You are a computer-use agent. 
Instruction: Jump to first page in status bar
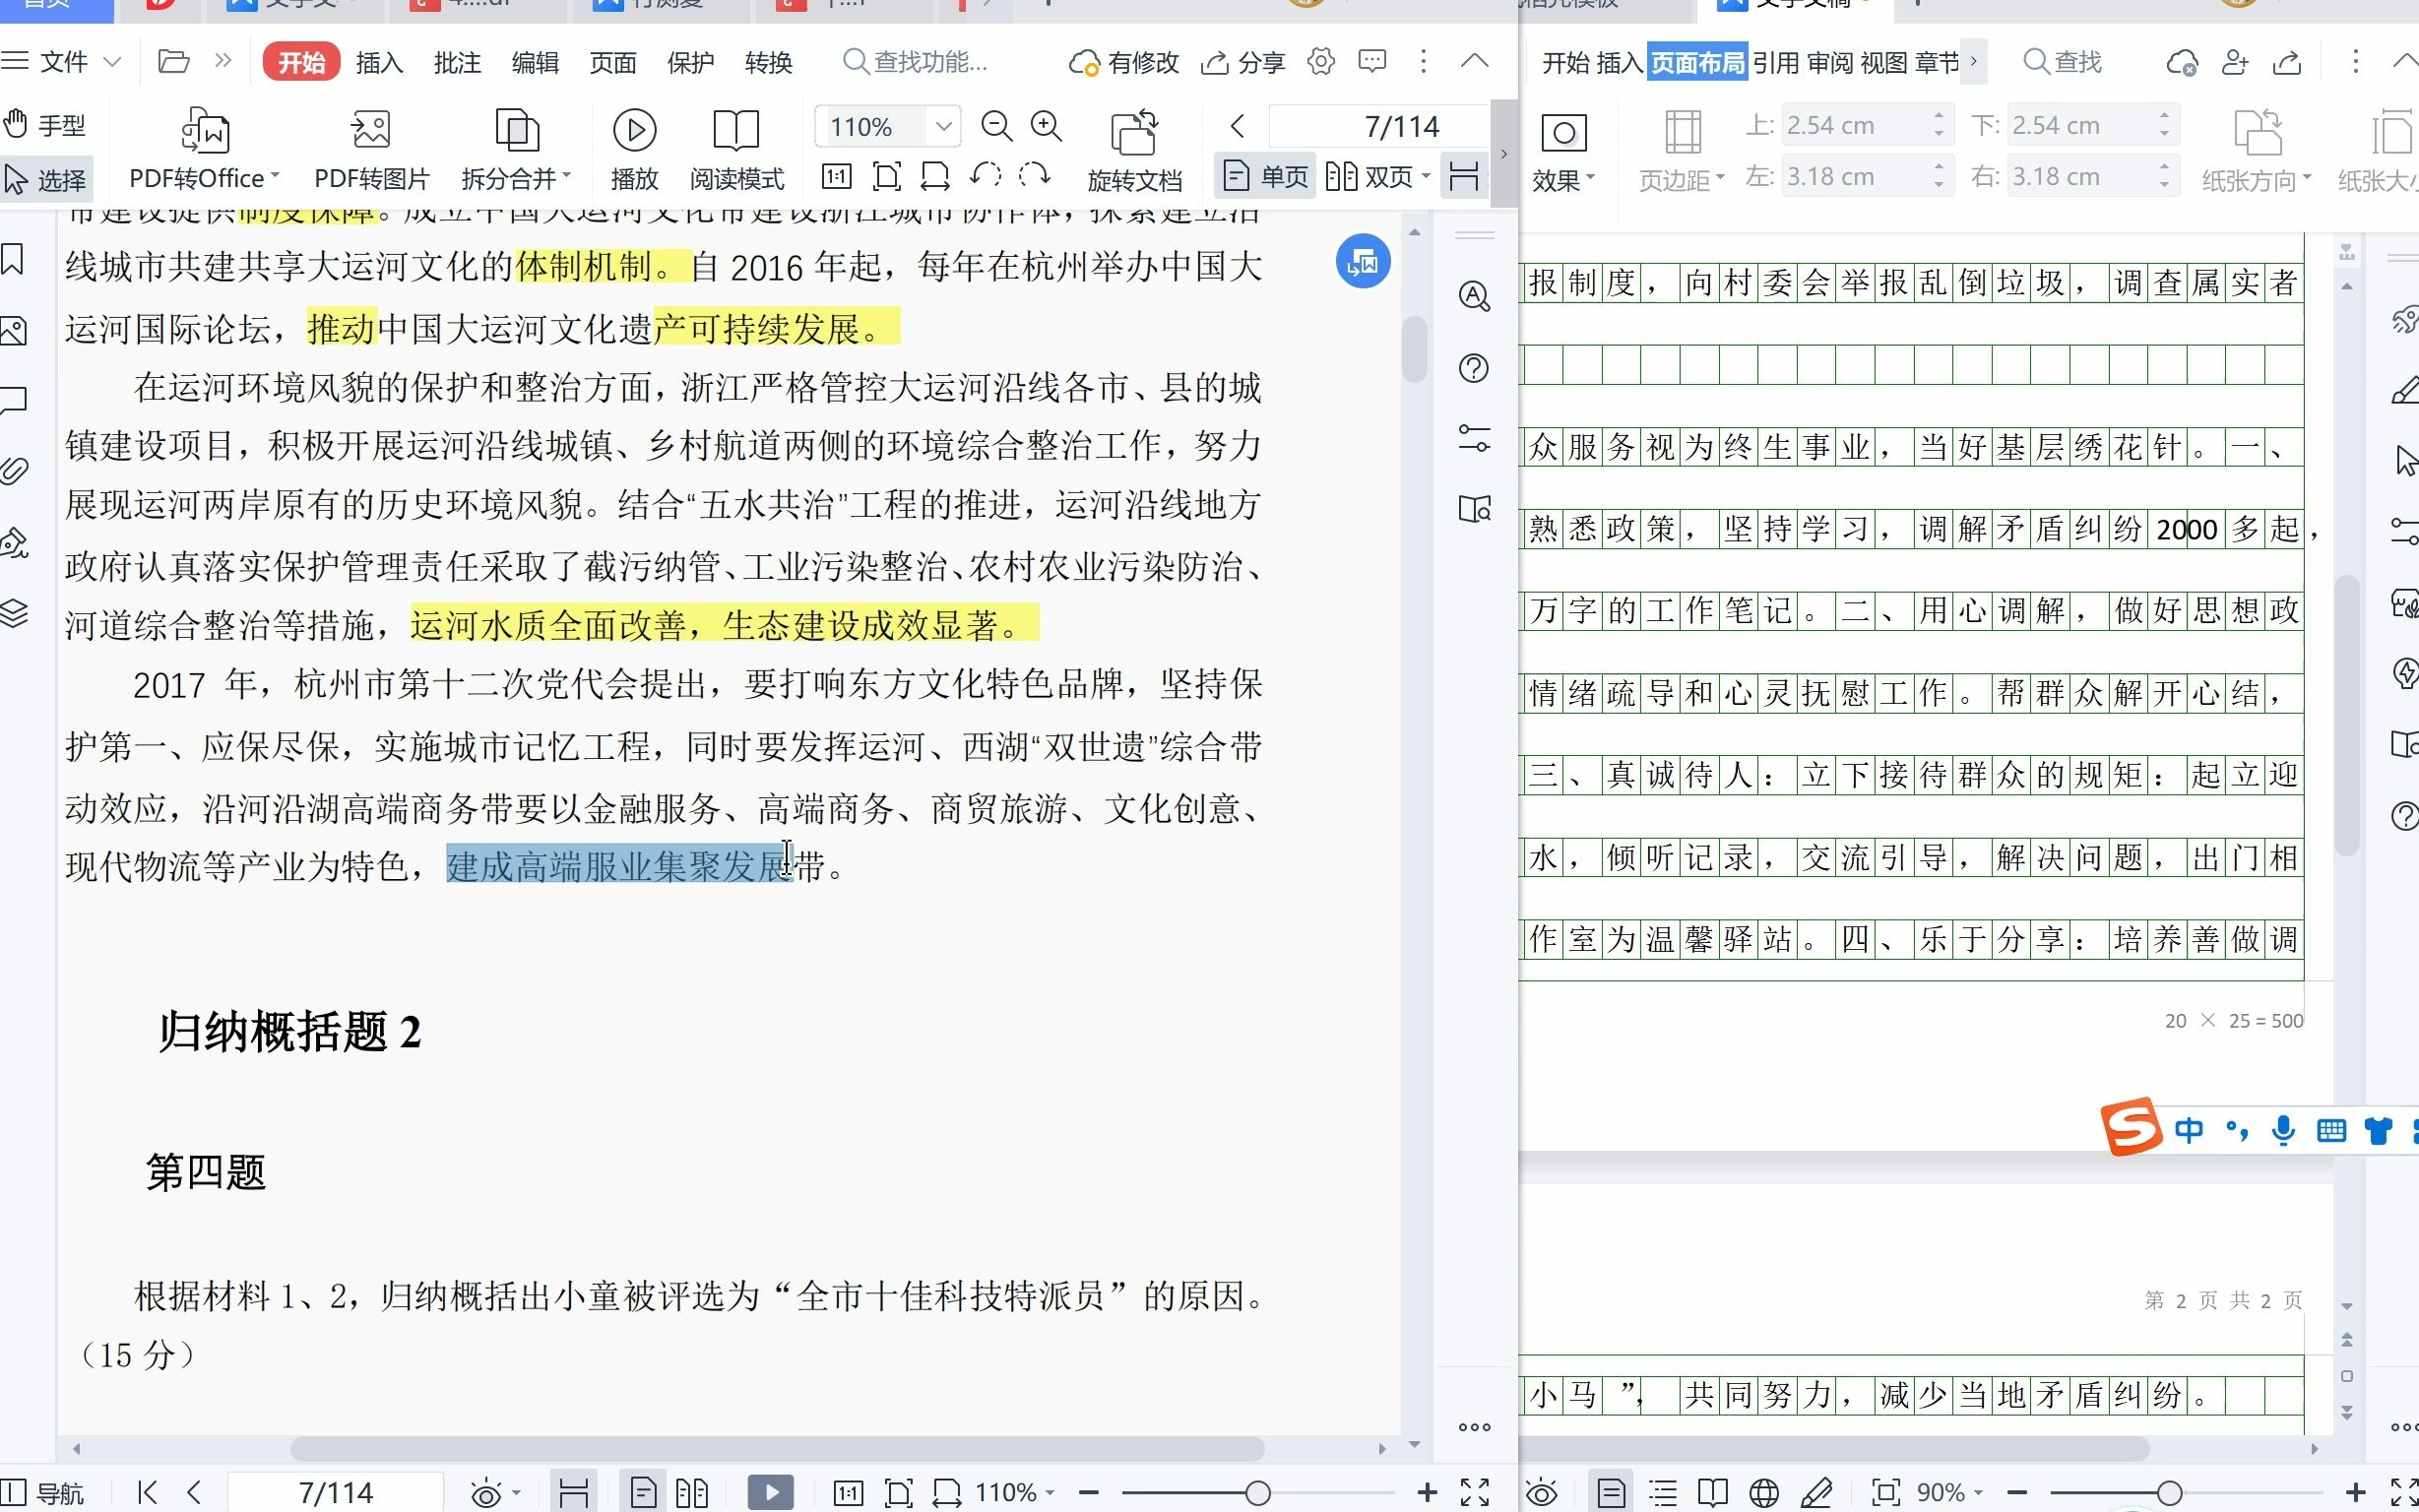click(147, 1493)
